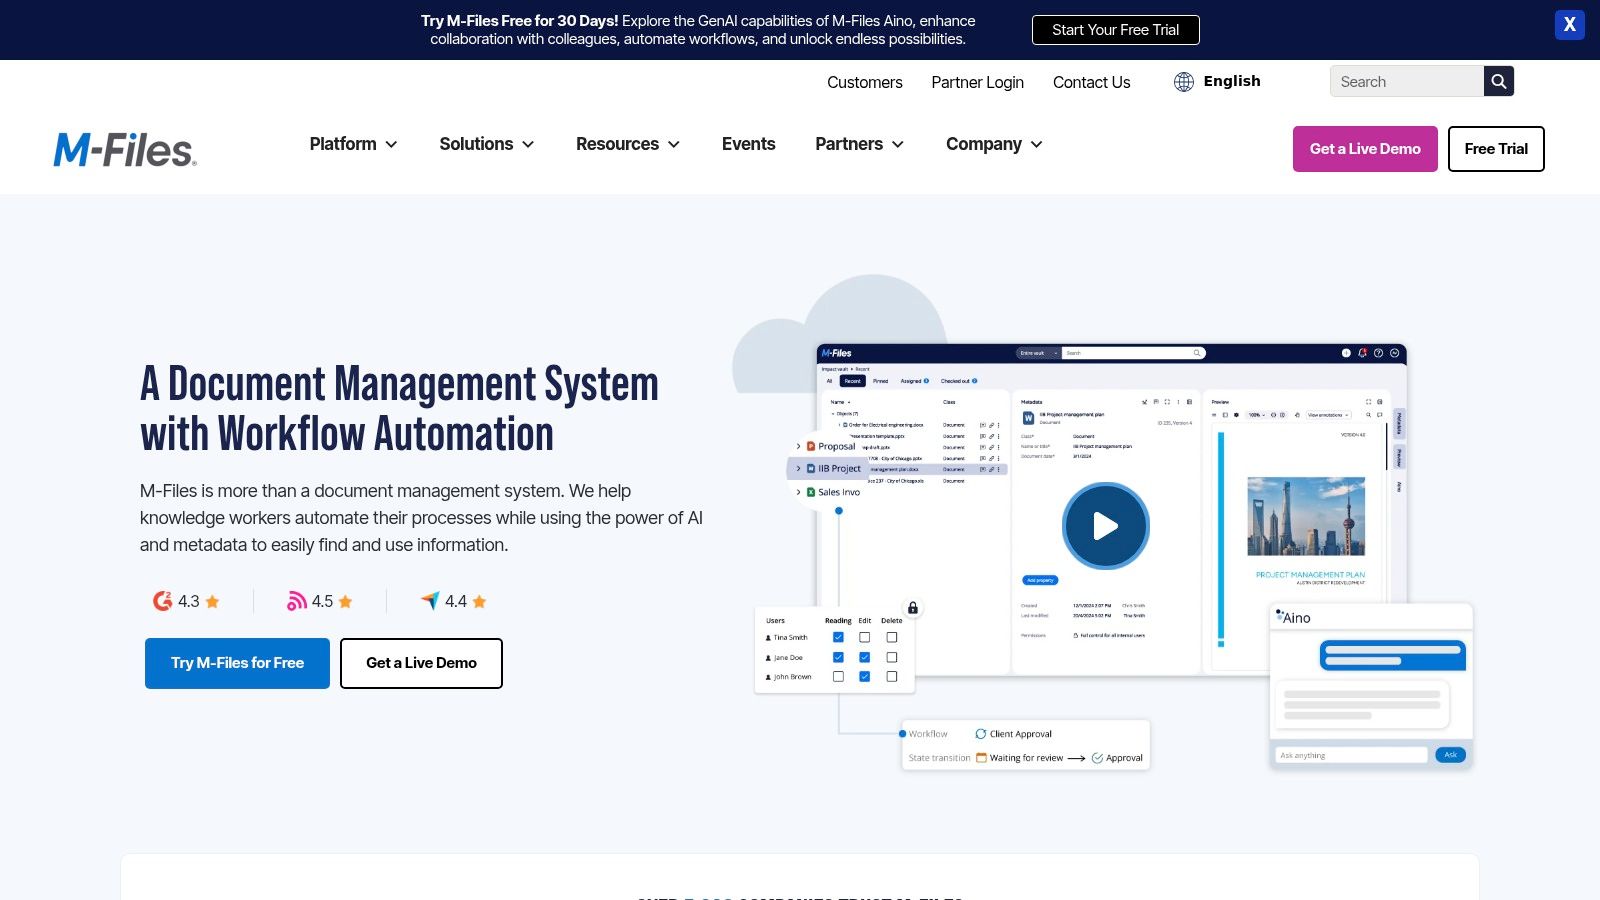Click the star next to 4.4

click(479, 601)
